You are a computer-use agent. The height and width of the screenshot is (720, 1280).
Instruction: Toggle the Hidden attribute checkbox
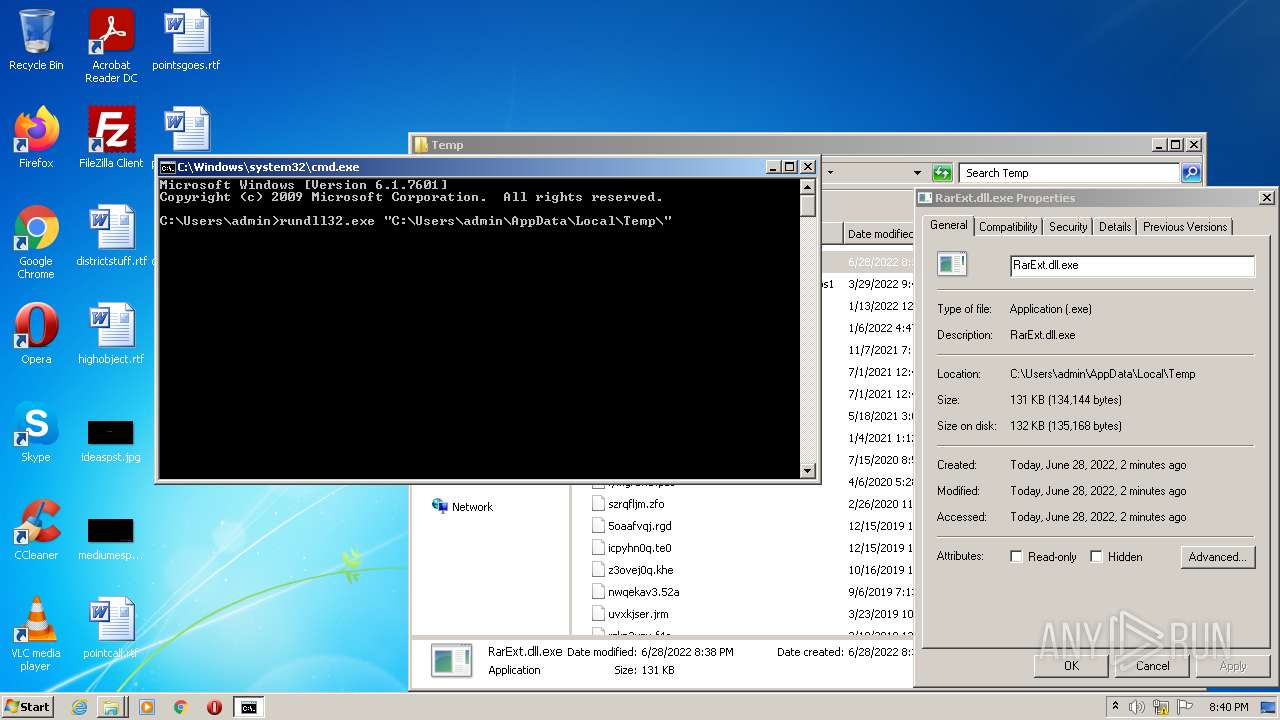pos(1096,557)
